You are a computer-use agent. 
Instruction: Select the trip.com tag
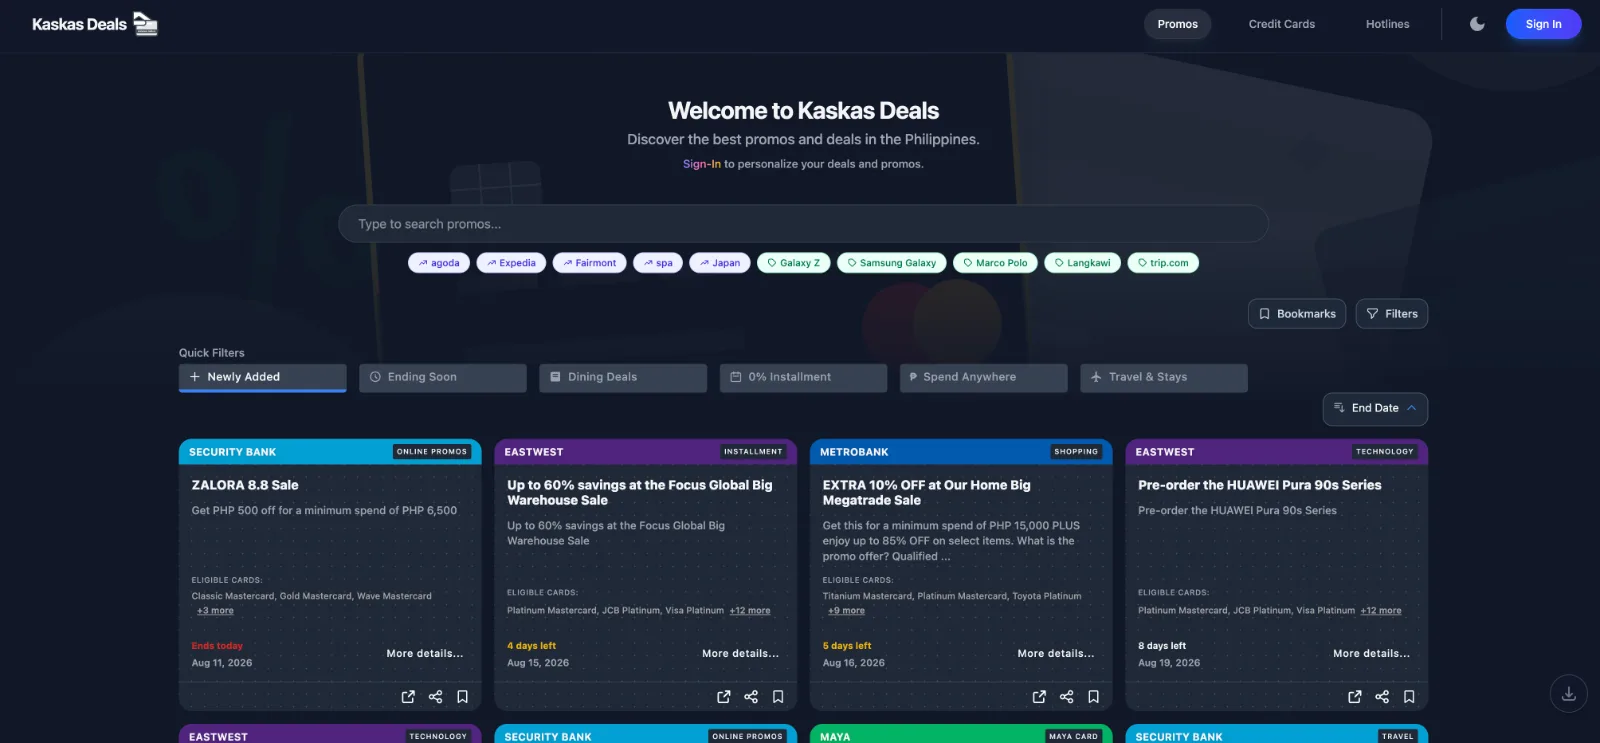[x=1163, y=263]
